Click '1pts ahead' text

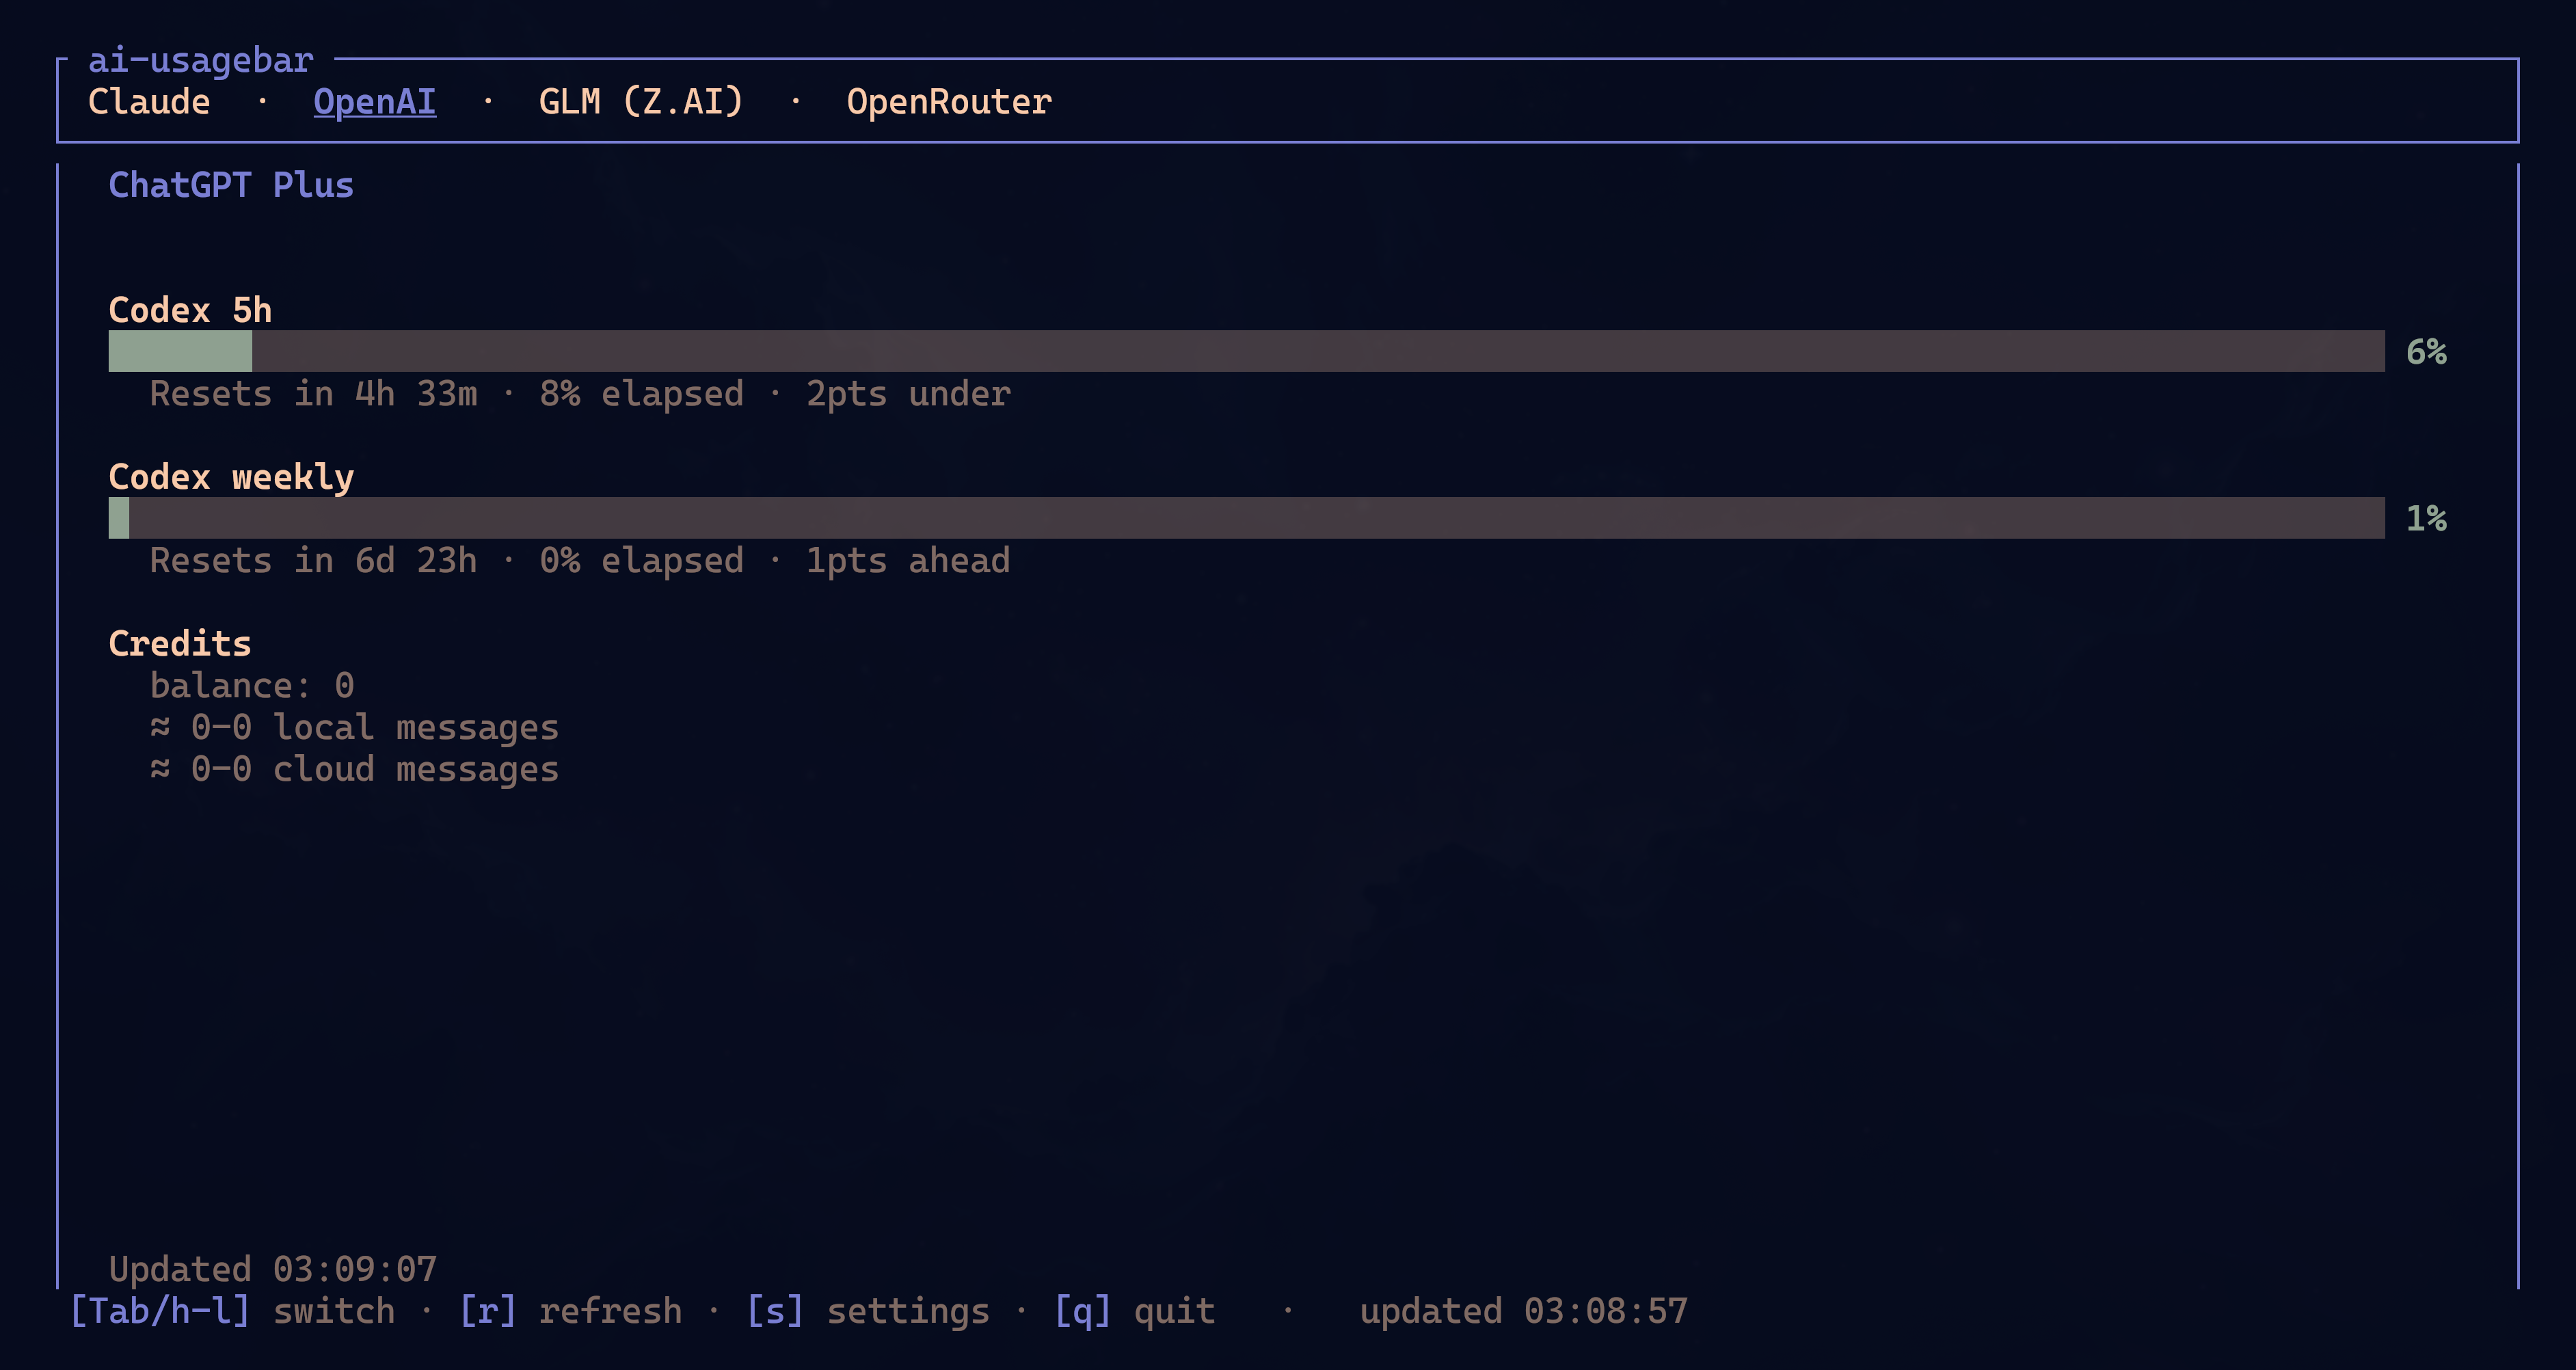[908, 561]
